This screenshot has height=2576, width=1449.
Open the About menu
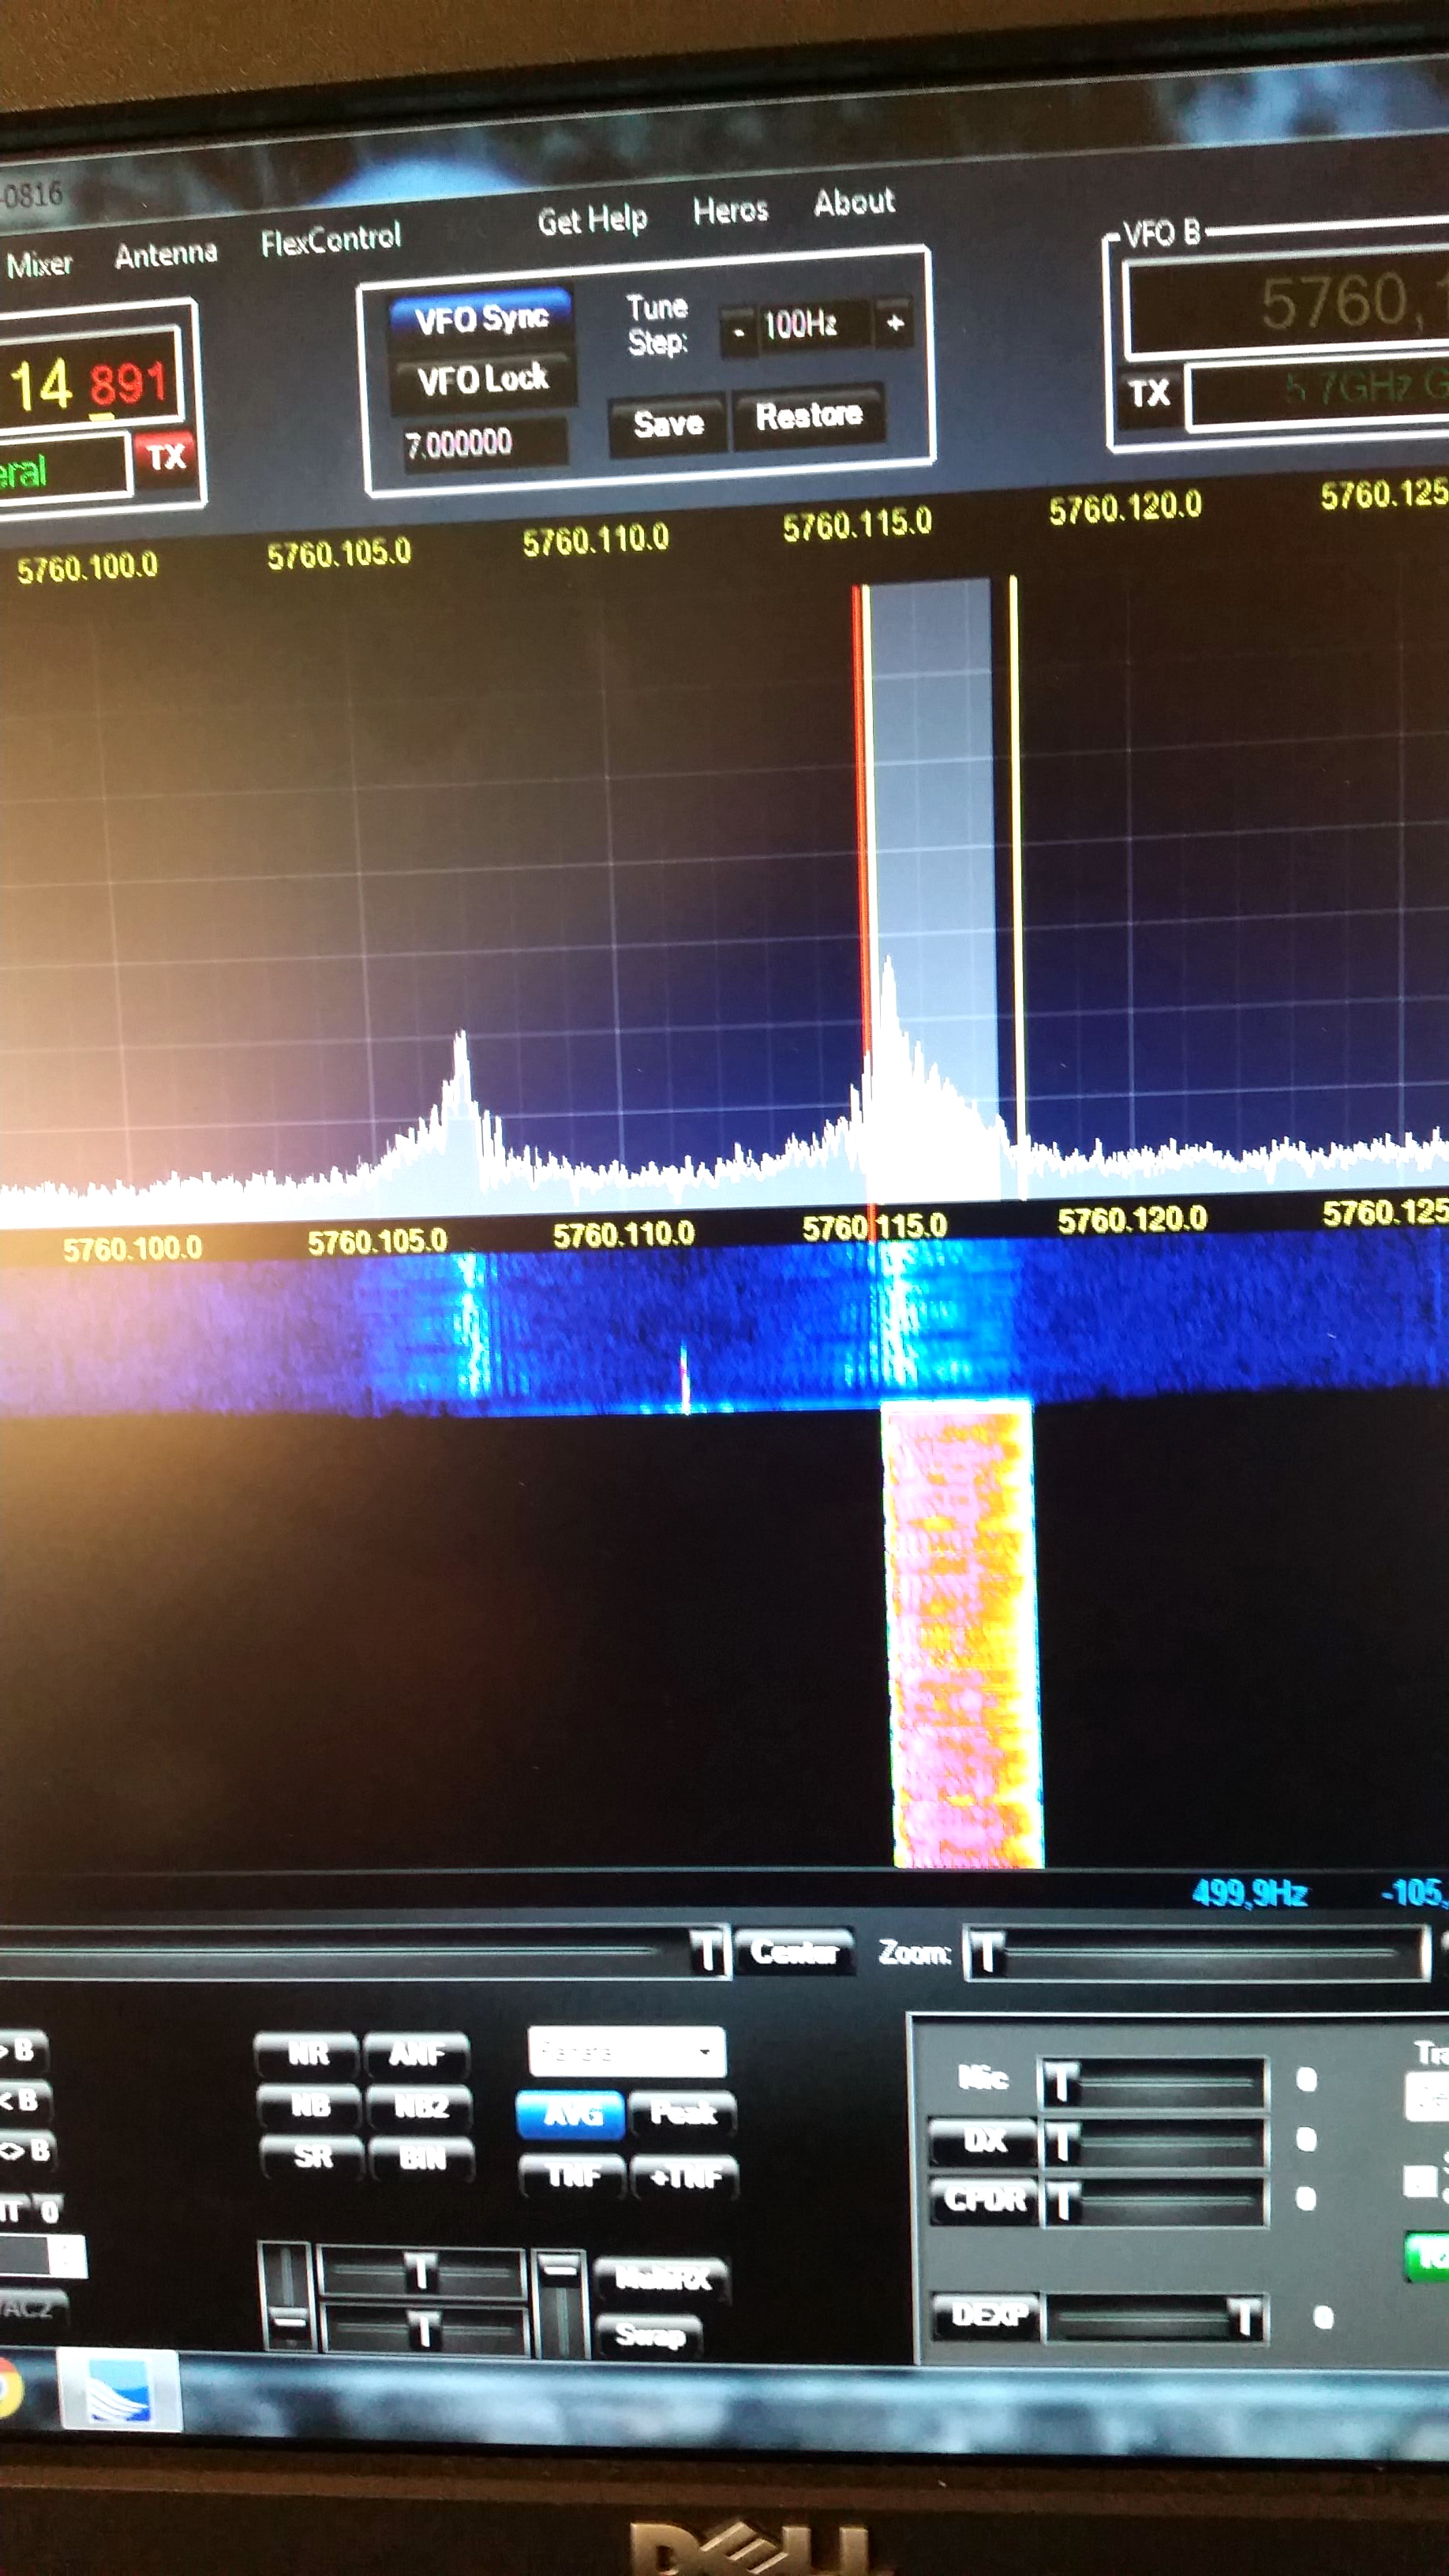[x=854, y=202]
